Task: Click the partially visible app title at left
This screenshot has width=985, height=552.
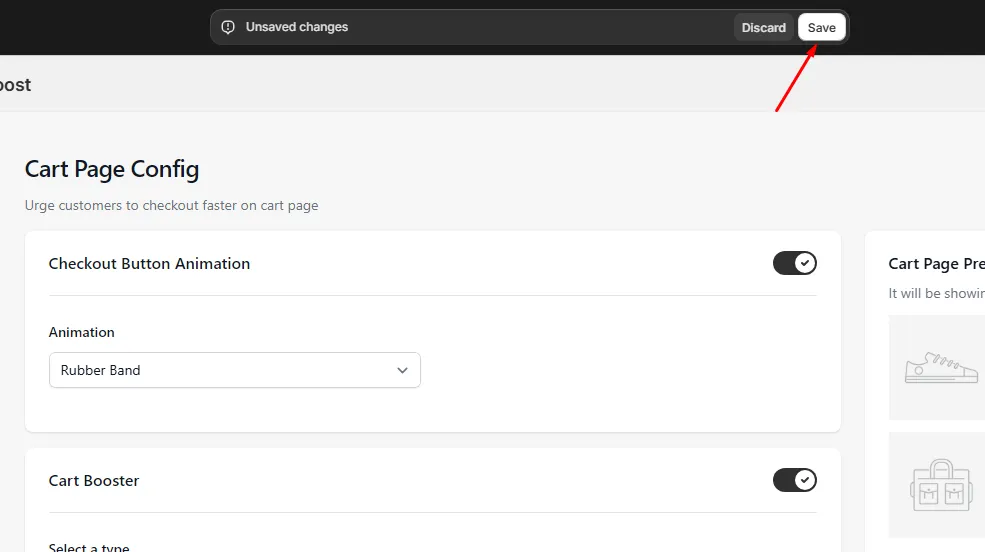Action: point(15,85)
